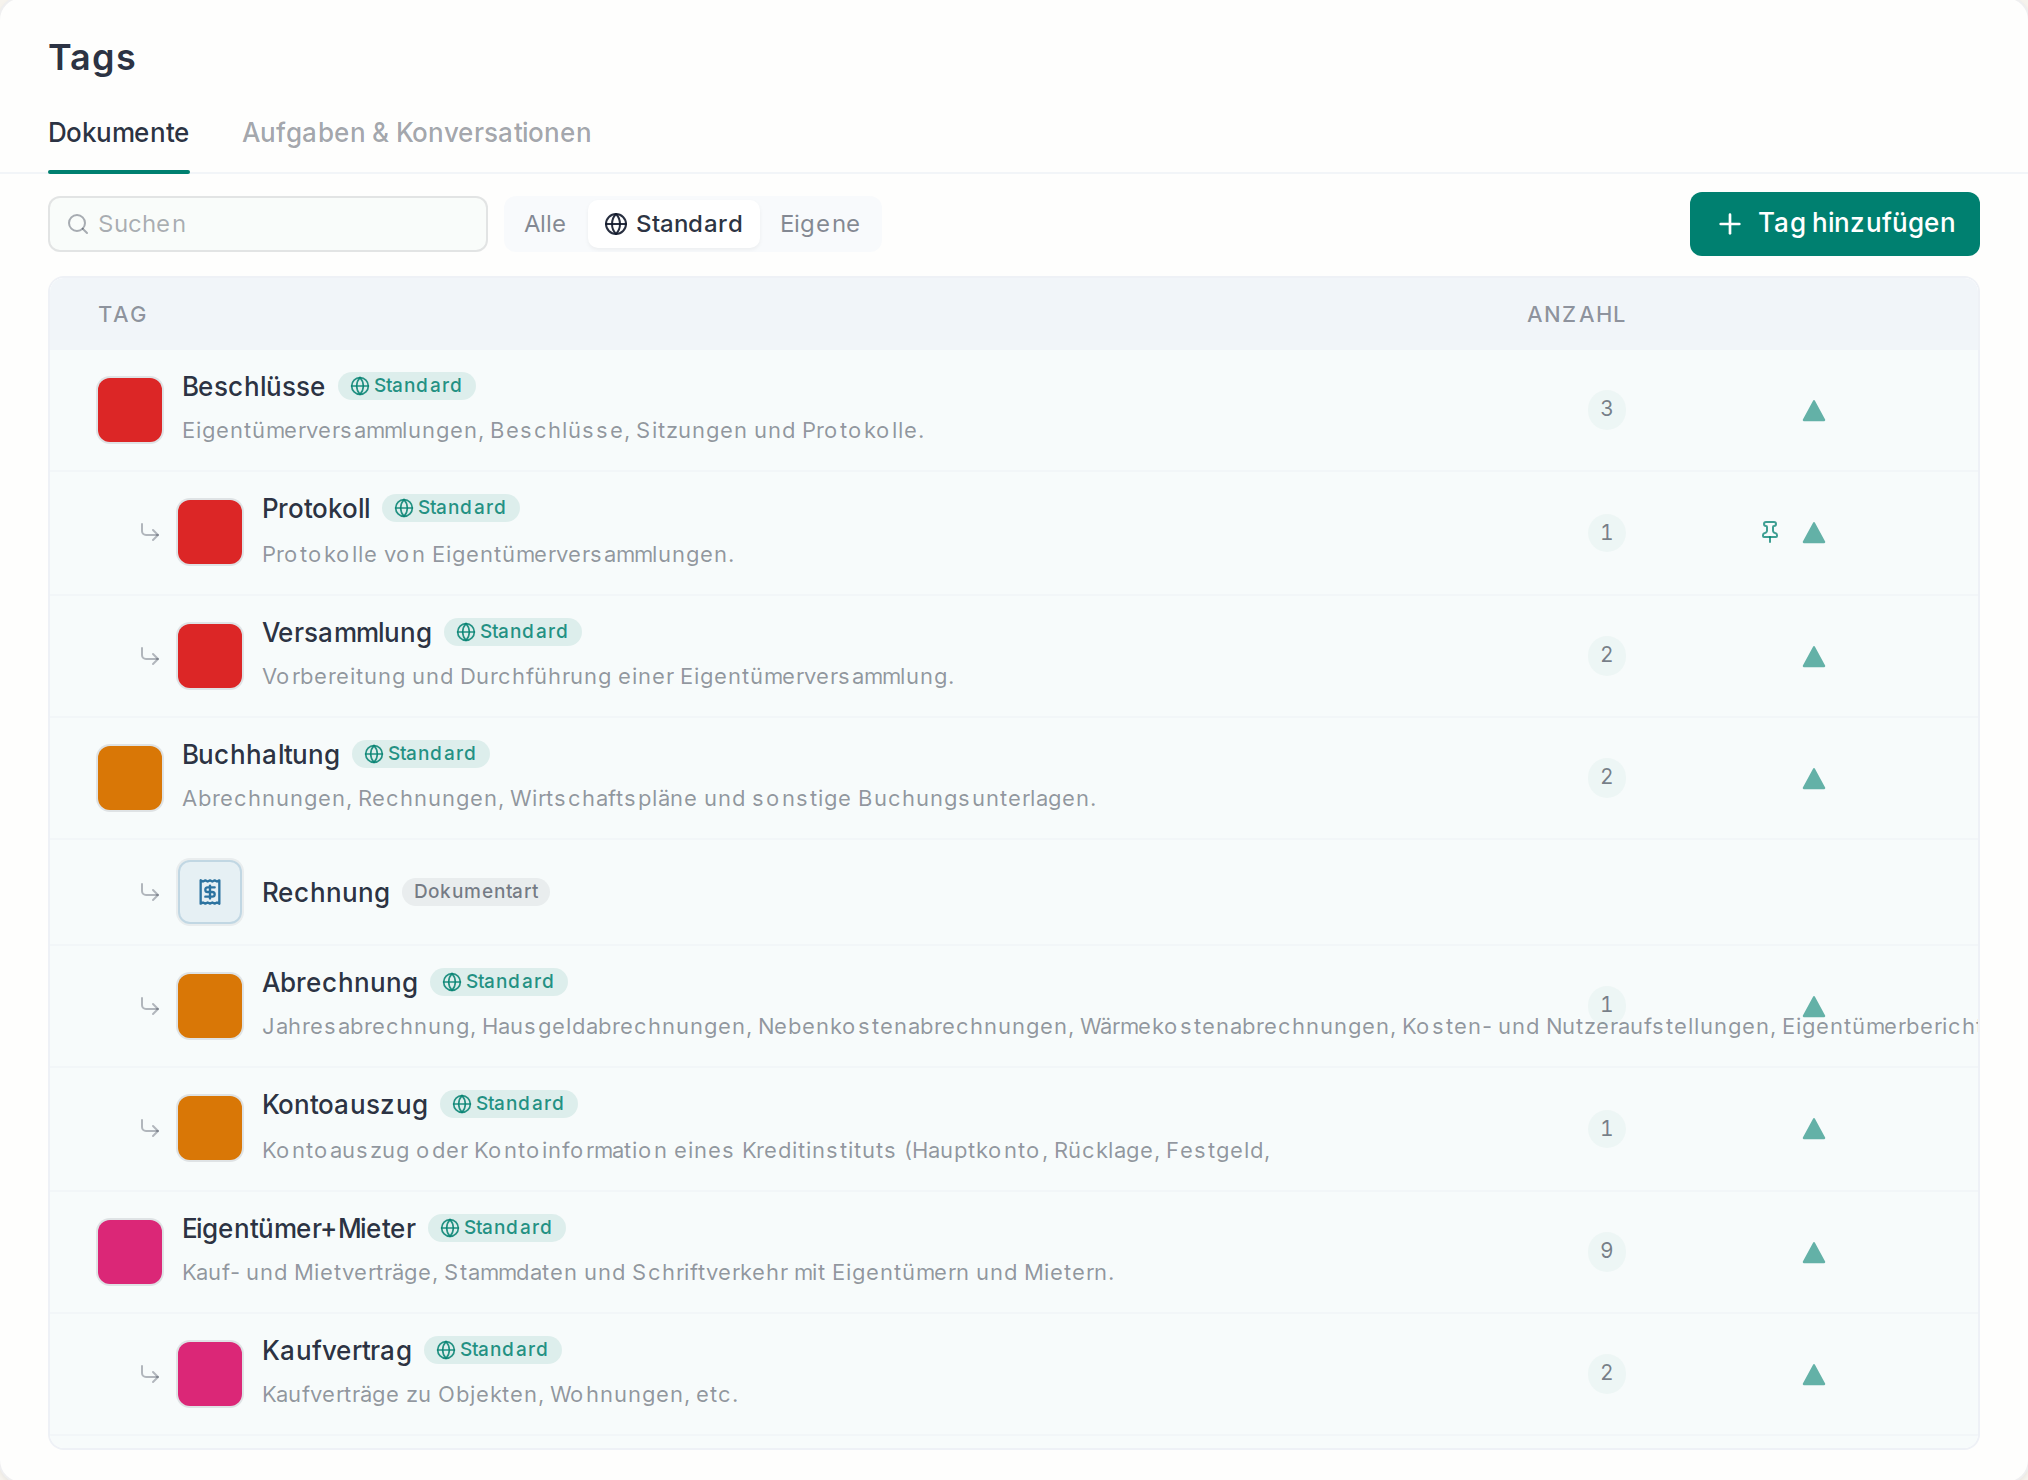Image resolution: width=2028 pixels, height=1480 pixels.
Task: Click the Buchhaltung tag name
Action: (x=261, y=755)
